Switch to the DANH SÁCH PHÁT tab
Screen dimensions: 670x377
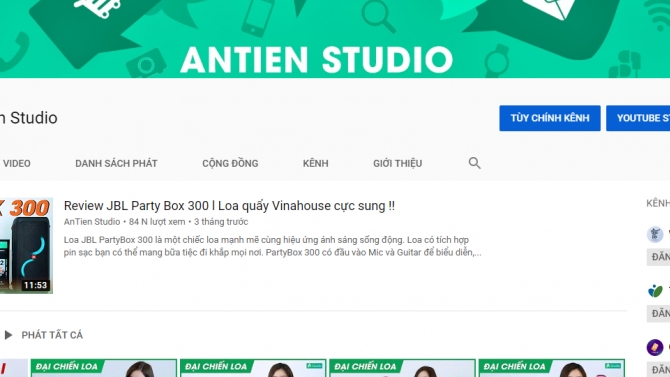pyautogui.click(x=116, y=163)
